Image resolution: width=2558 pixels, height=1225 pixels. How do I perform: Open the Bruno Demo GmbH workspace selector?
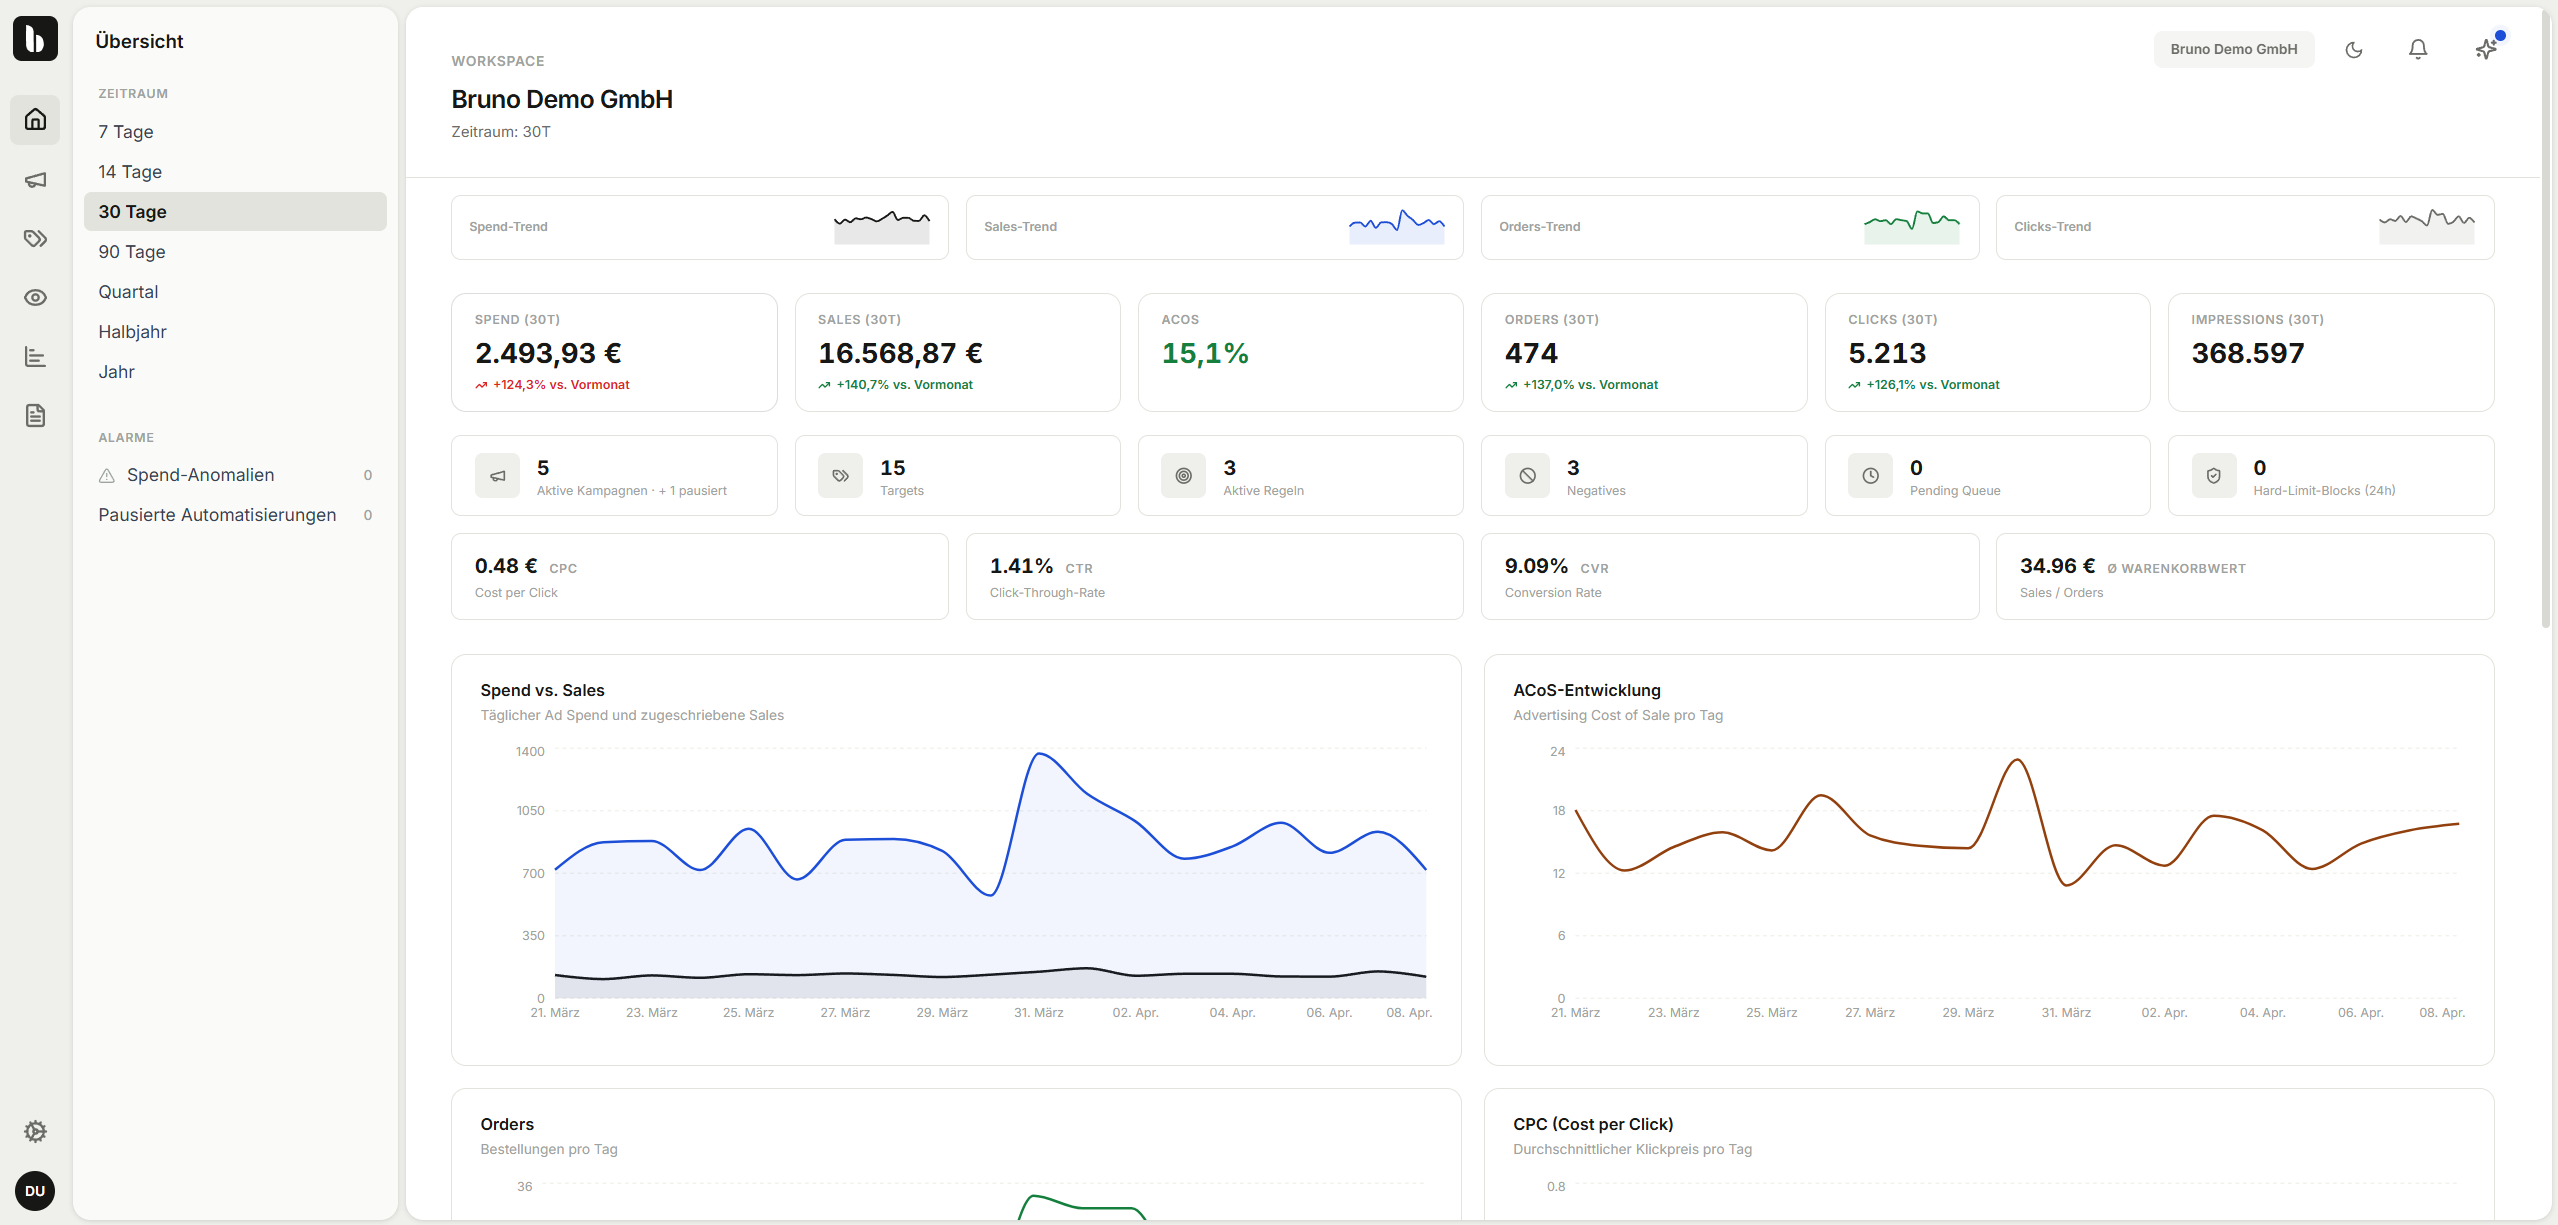pyautogui.click(x=2233, y=49)
